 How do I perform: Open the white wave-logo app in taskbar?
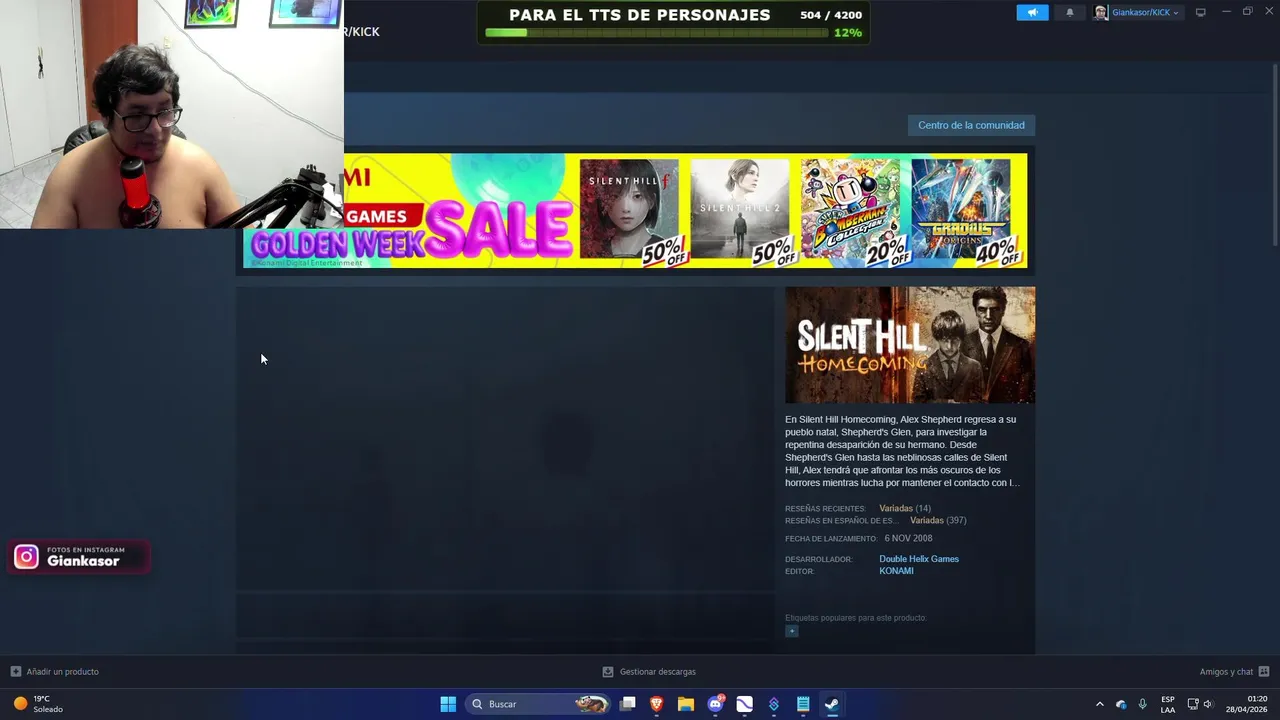coord(745,704)
